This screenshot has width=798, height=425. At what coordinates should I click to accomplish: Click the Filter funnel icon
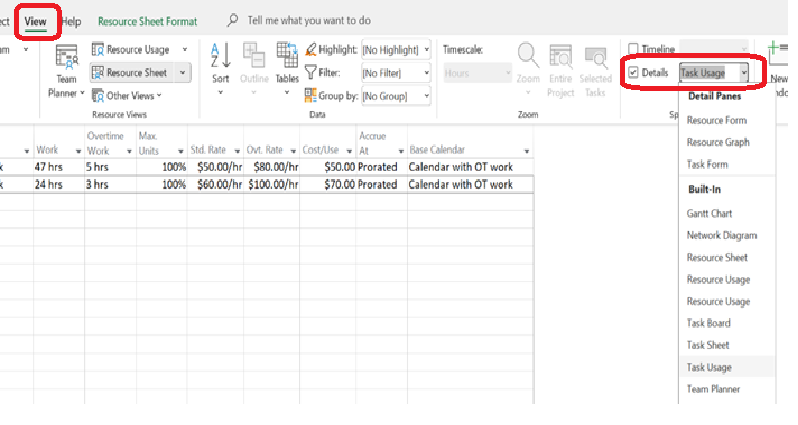(x=310, y=72)
